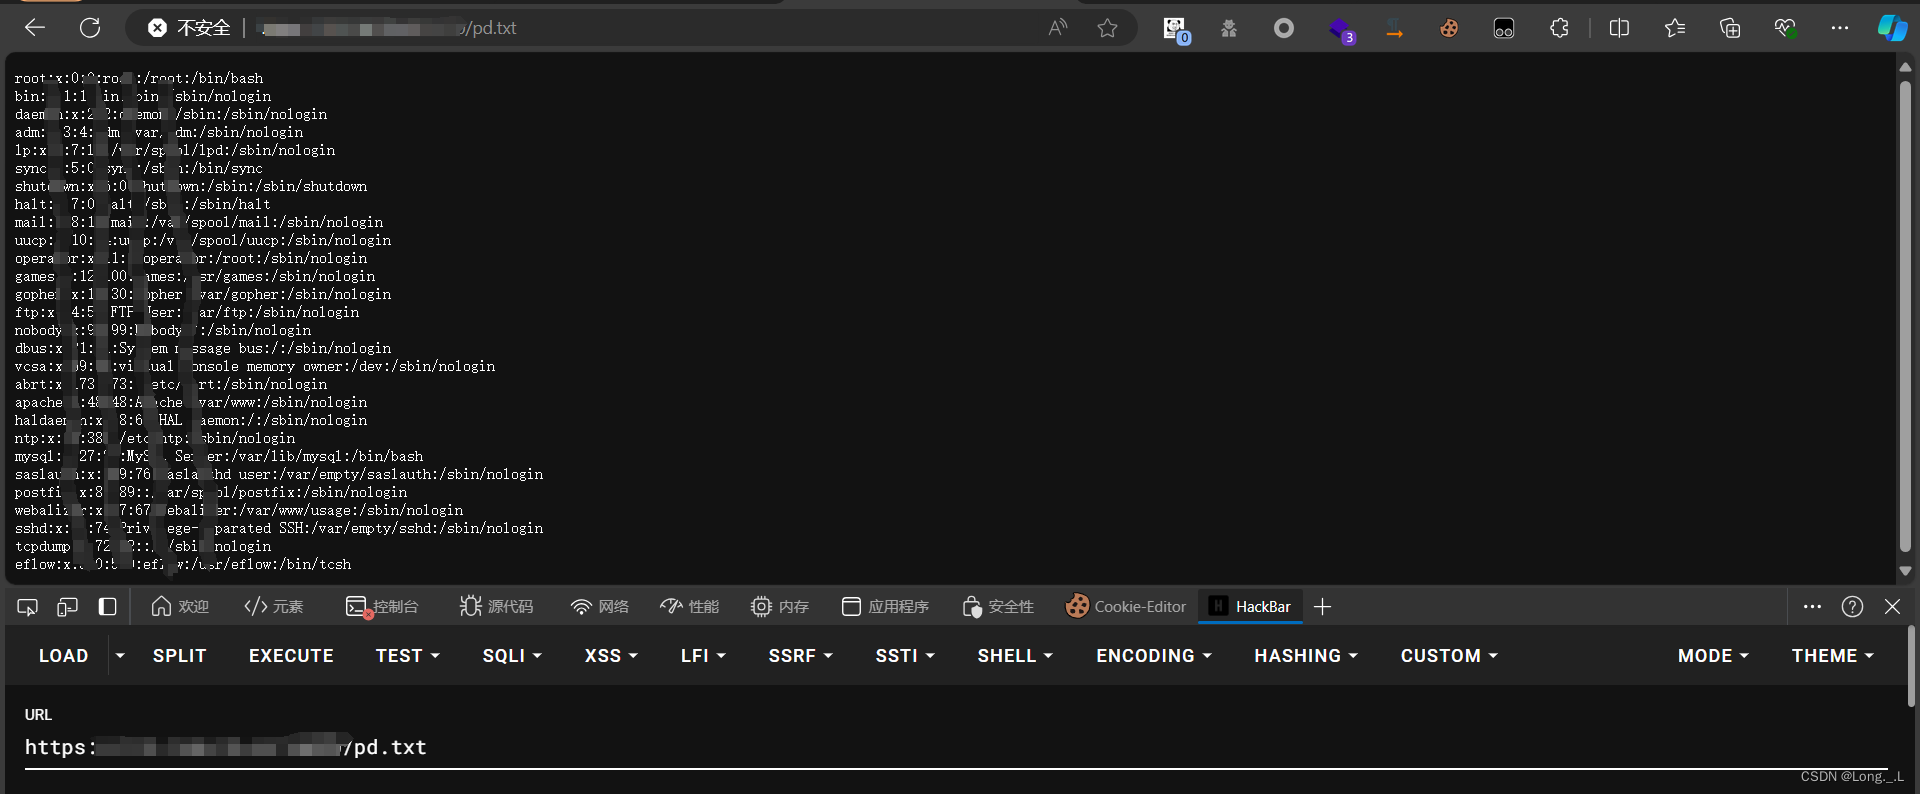Switch to the 控制台 console tab
Image resolution: width=1920 pixels, height=794 pixels.
382,607
